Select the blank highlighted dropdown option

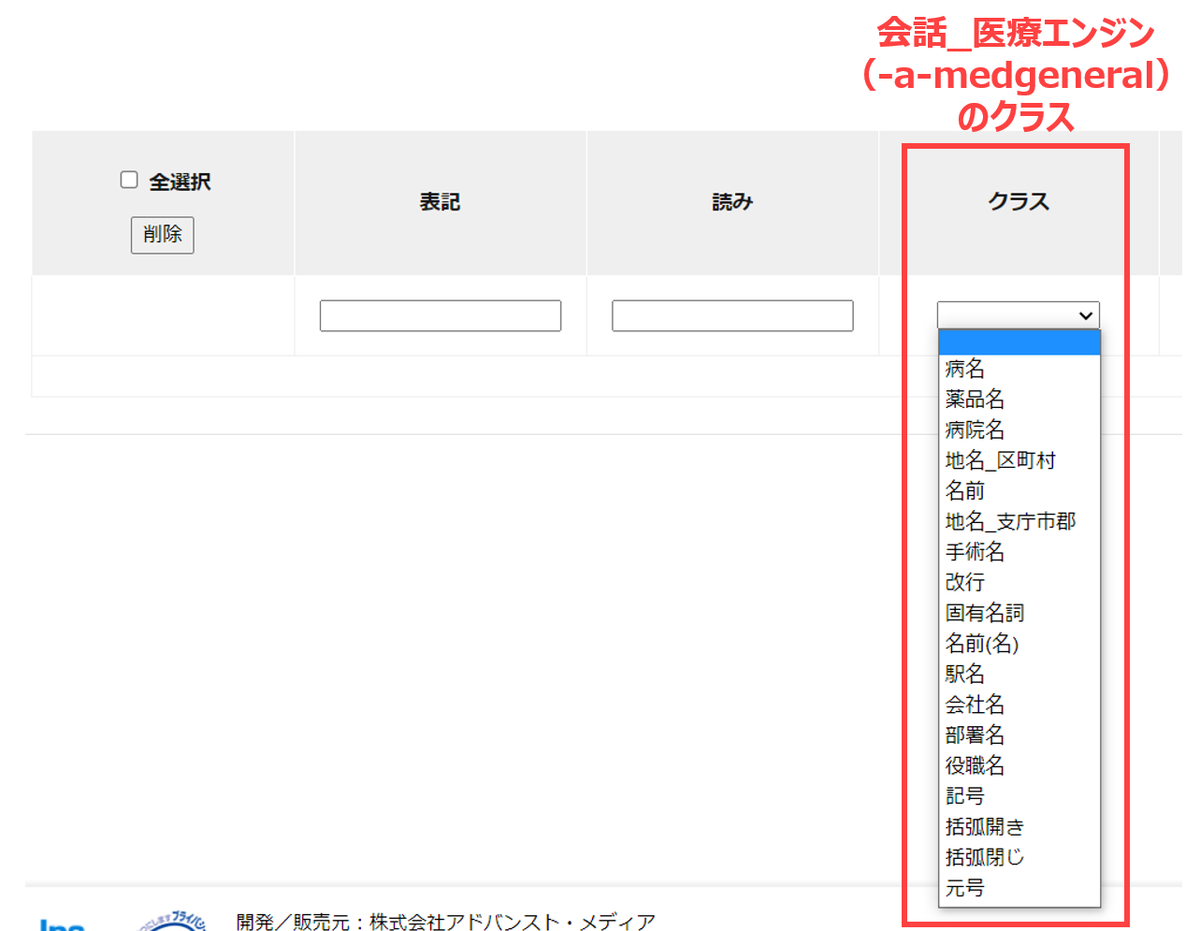pos(1019,343)
